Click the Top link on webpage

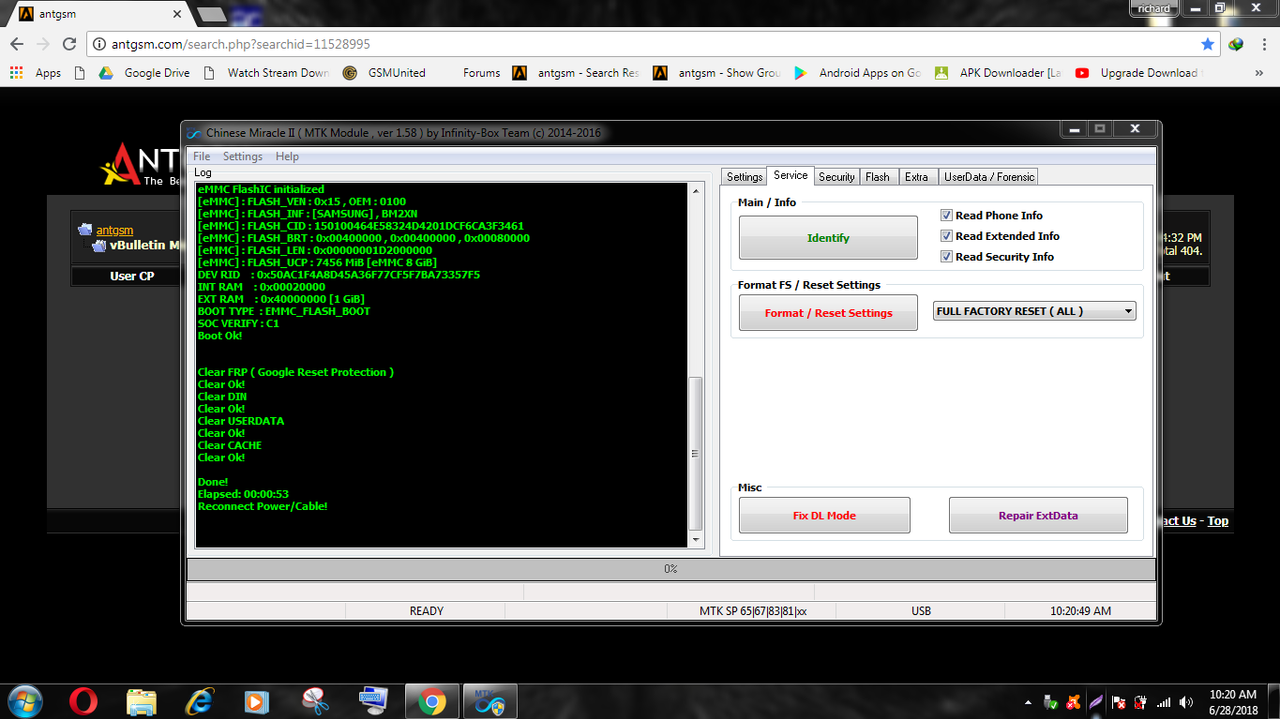[1217, 521]
